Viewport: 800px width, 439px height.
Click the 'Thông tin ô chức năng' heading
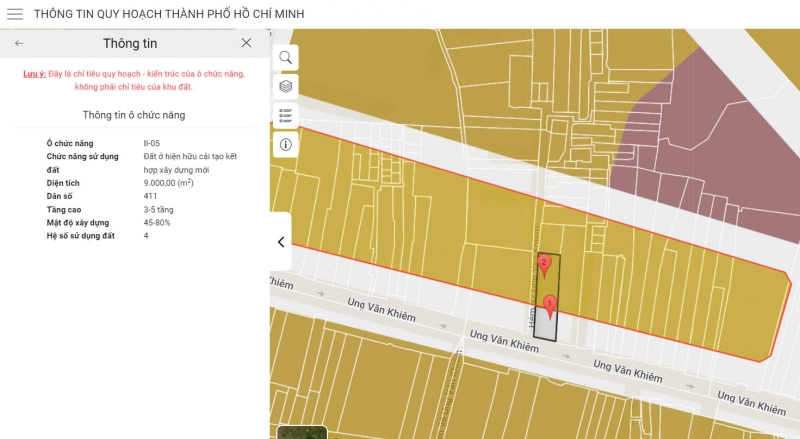(133, 115)
